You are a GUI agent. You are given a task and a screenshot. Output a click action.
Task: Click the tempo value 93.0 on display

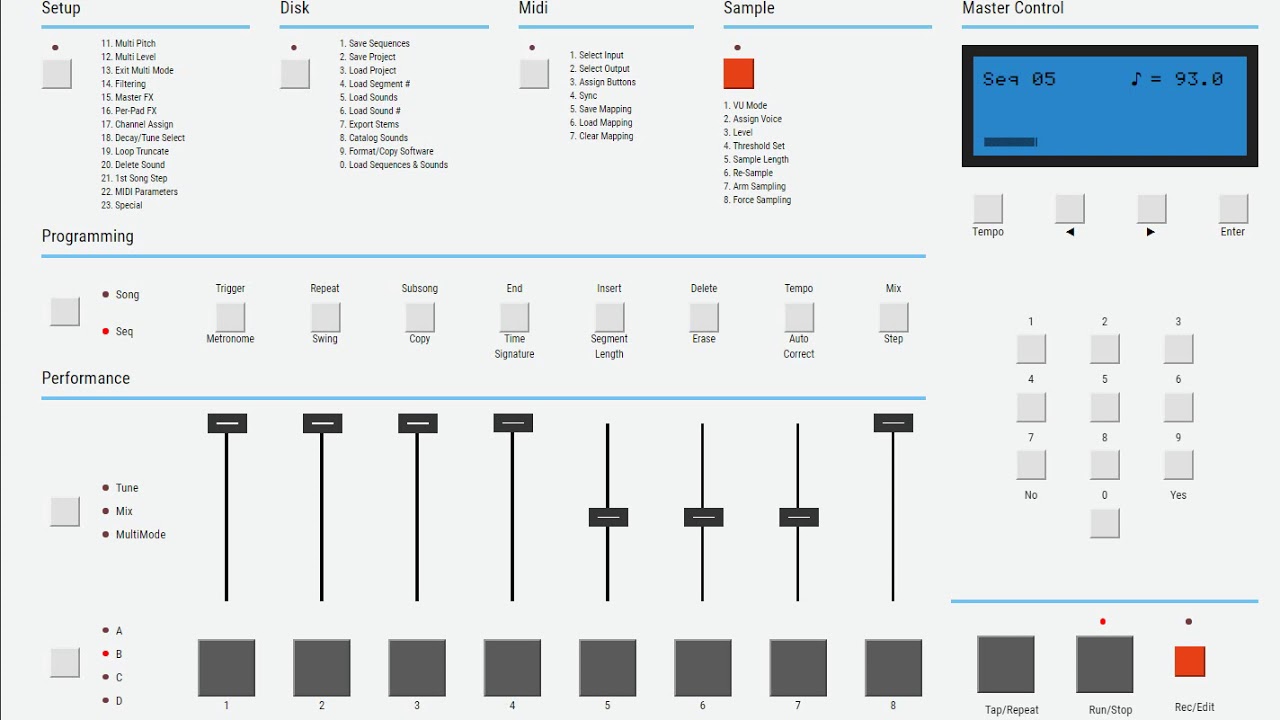point(1199,79)
